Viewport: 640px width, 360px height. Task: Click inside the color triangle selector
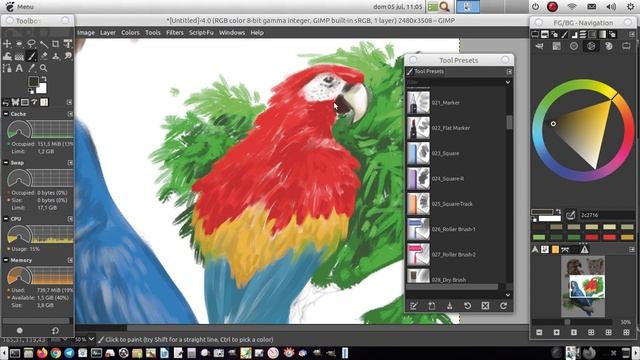(x=588, y=131)
